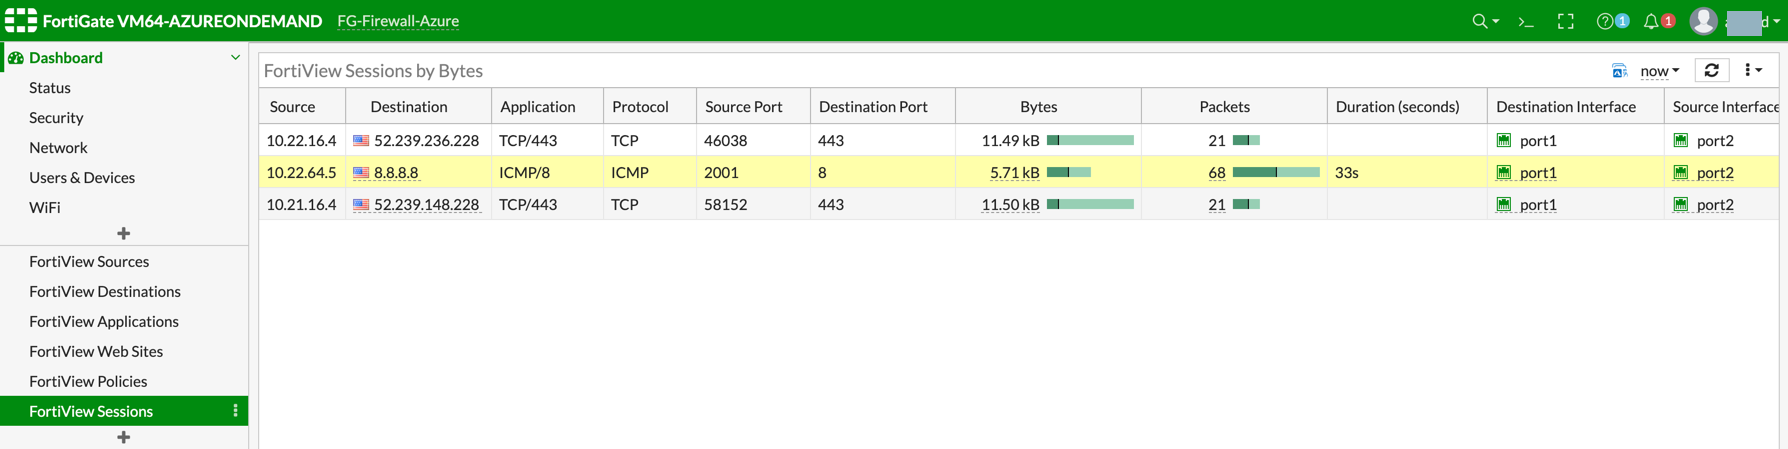Viewport: 1788px width, 449px height.
Task: Click destination IP link 8.8.8.8
Action: 396,172
